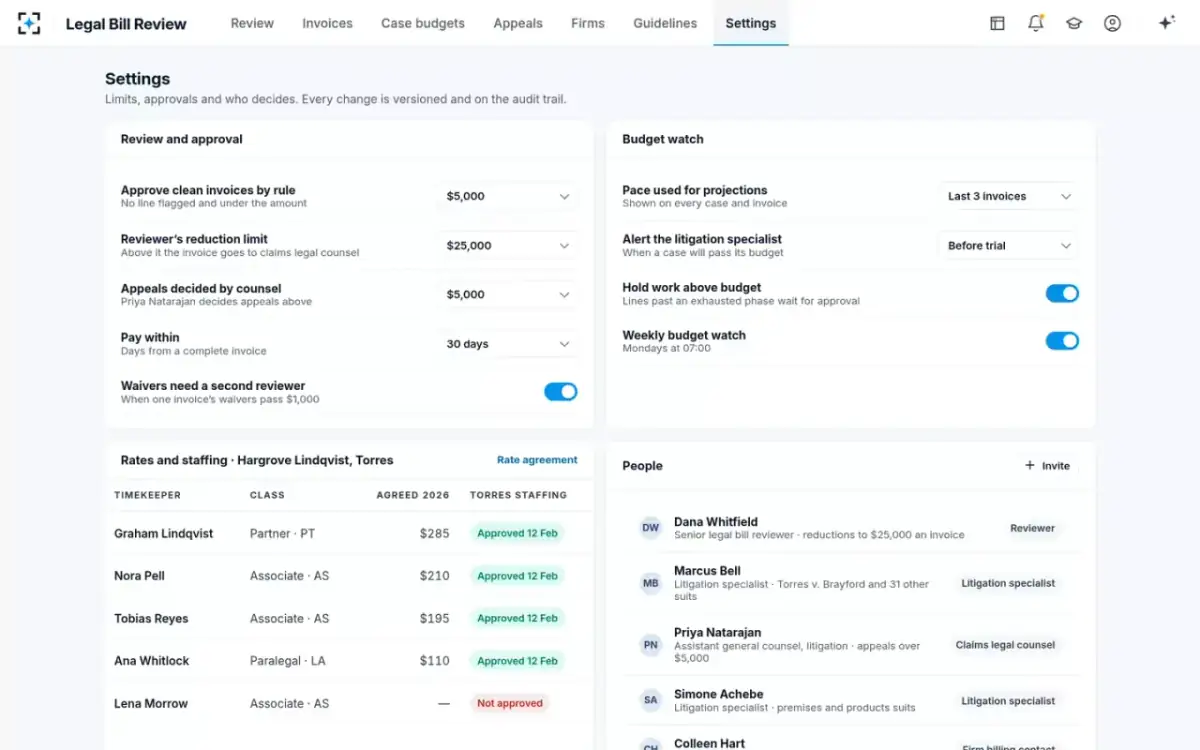Image resolution: width=1200 pixels, height=750 pixels.
Task: Click the Torres Staffing column header
Action: click(518, 495)
